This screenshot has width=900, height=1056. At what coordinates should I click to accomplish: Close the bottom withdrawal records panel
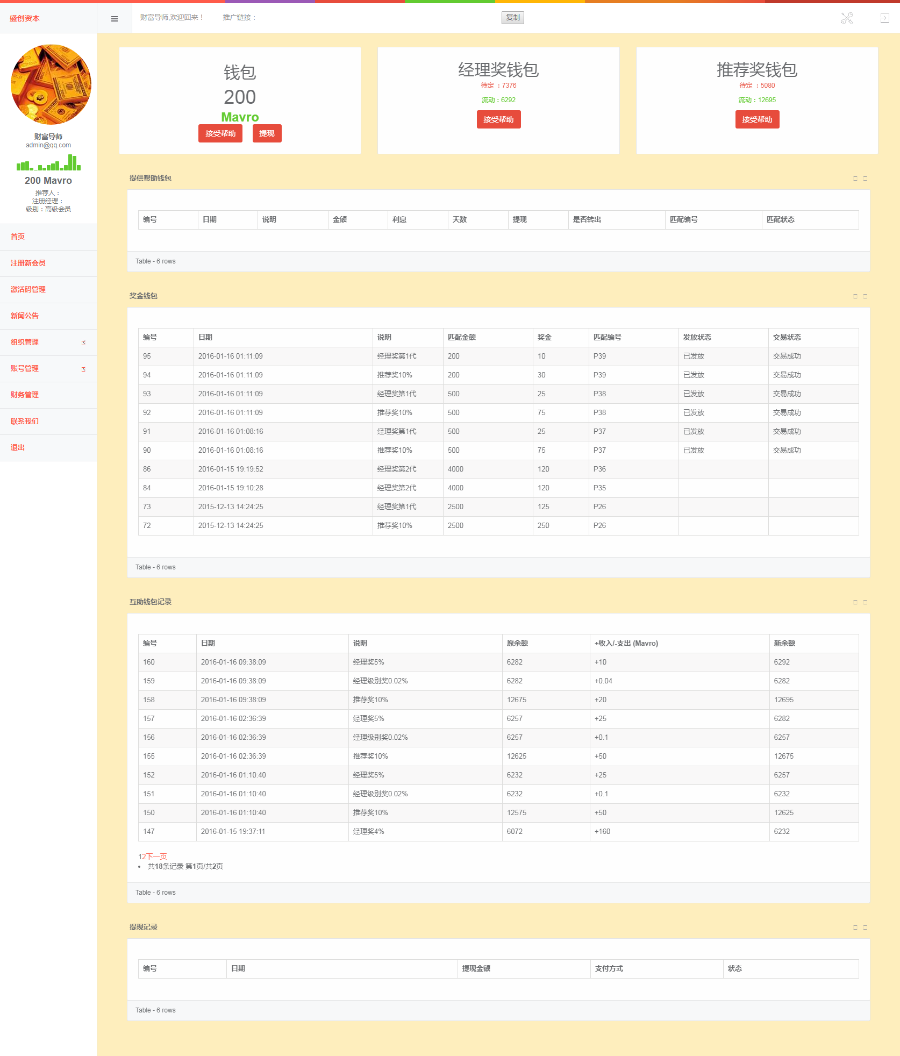[x=865, y=927]
